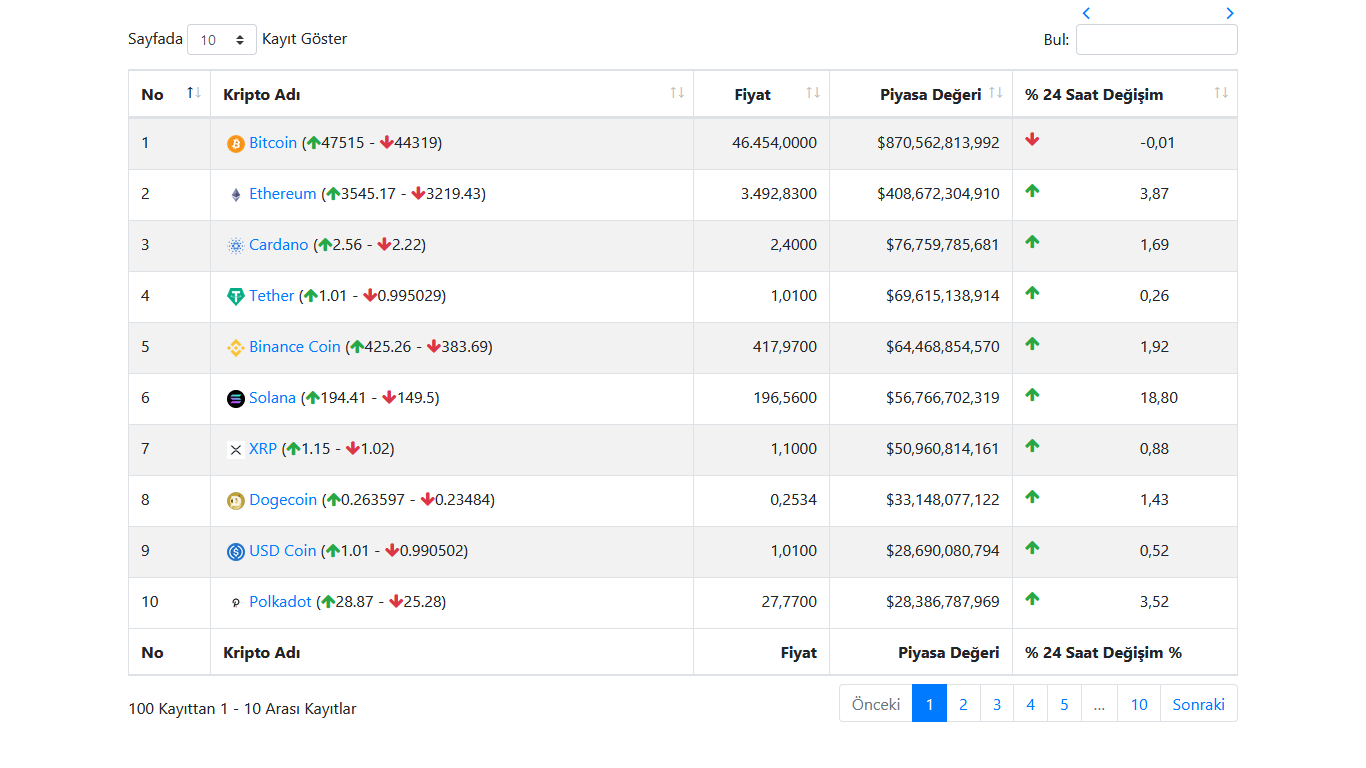Open the Cardano link
Image resolution: width=1366 pixels, height=768 pixels.
[279, 245]
